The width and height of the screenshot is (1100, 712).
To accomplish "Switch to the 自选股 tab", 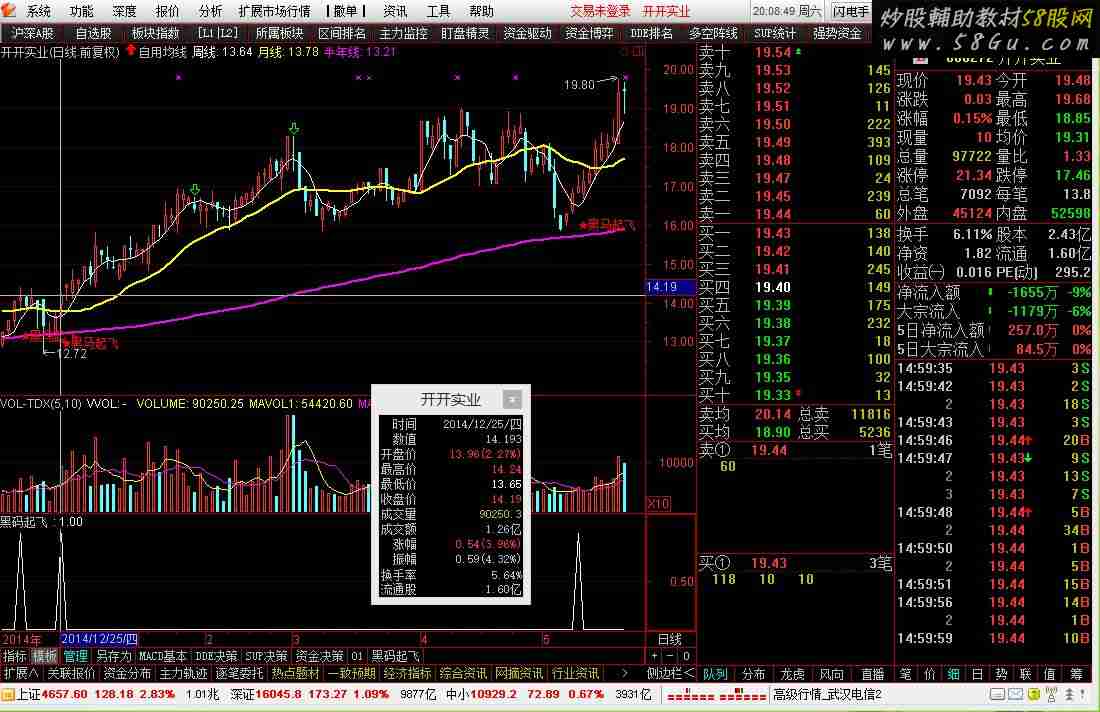I will [93, 33].
